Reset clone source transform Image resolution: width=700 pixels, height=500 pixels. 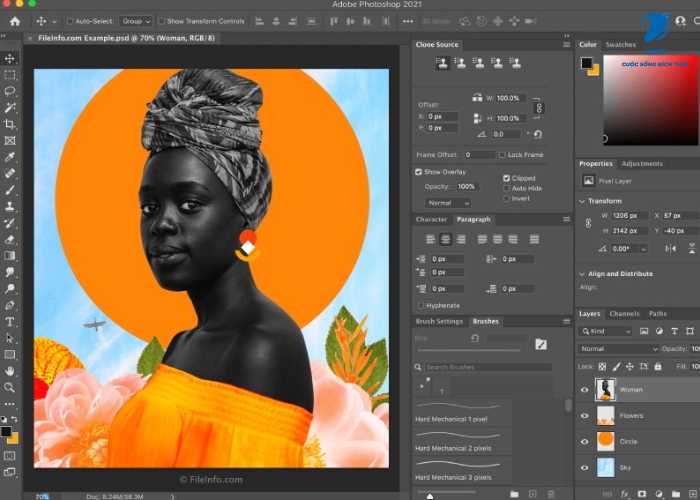tap(538, 134)
